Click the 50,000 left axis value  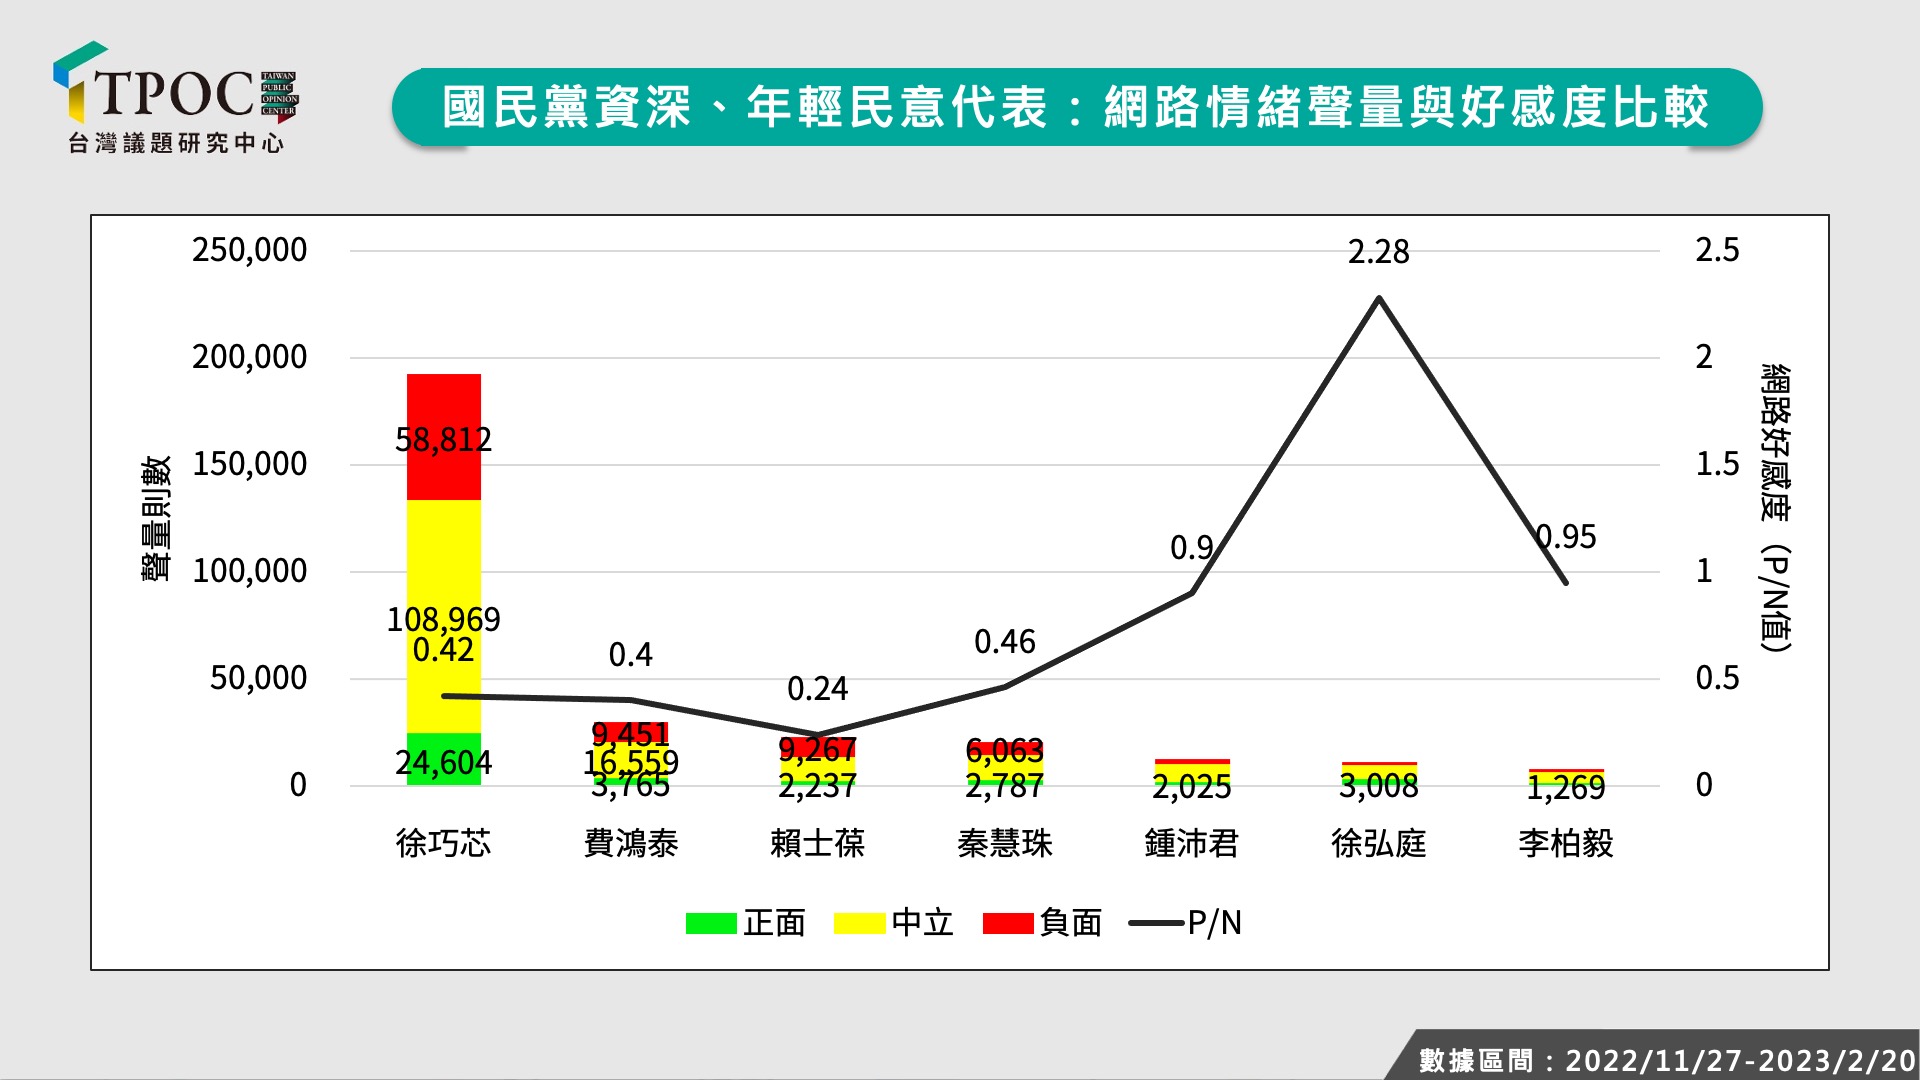[259, 678]
